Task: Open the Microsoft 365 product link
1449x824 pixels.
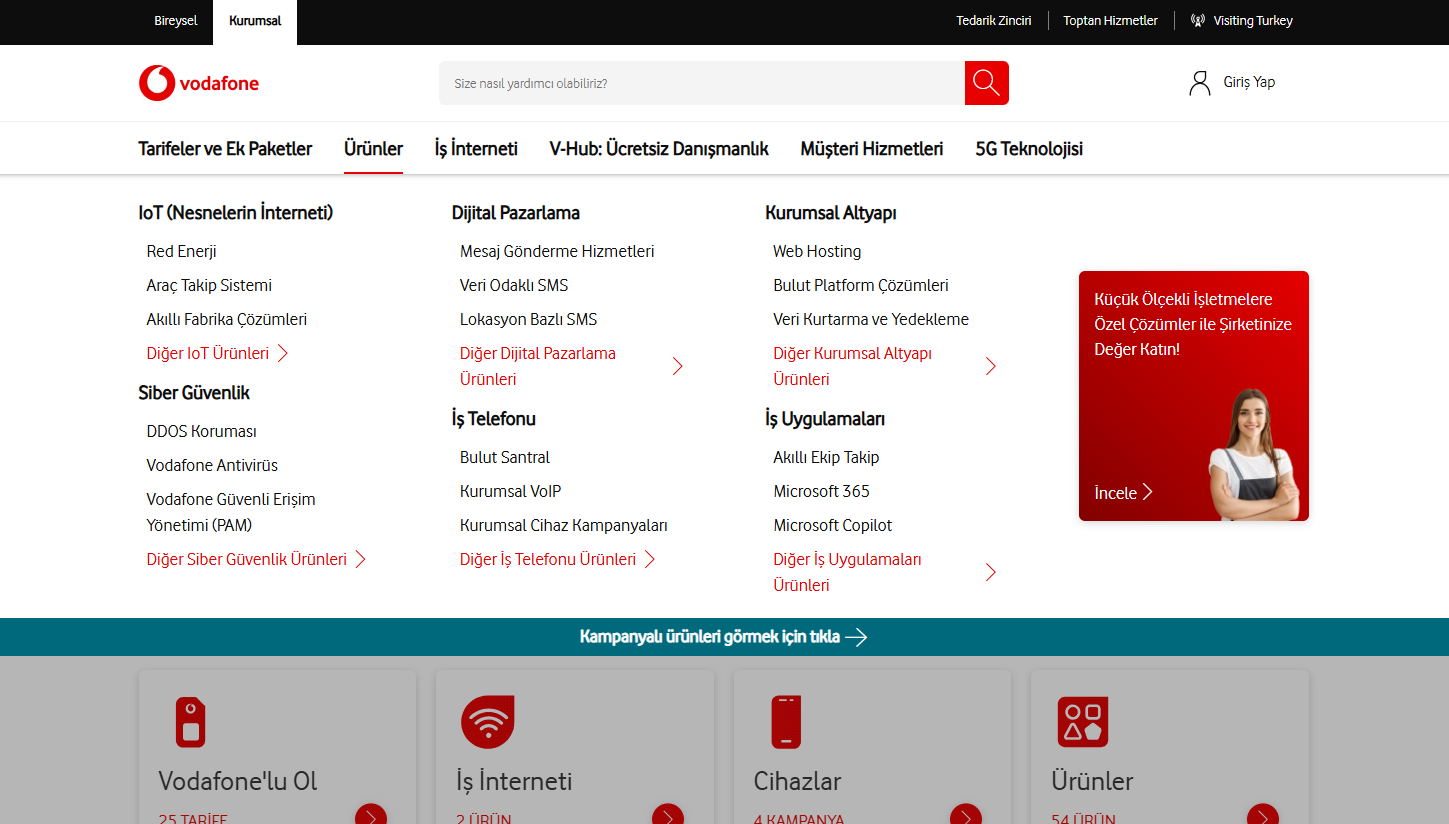Action: click(821, 491)
